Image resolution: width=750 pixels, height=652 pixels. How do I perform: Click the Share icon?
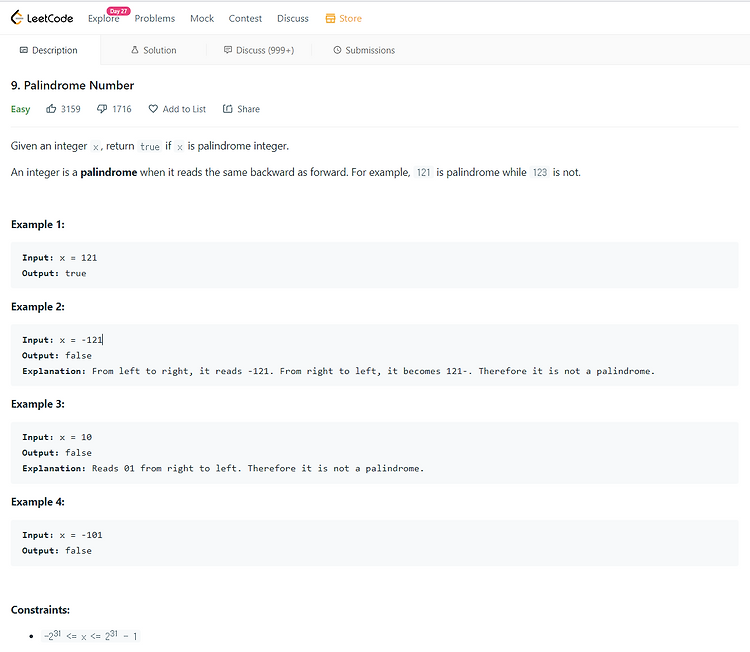tap(228, 109)
